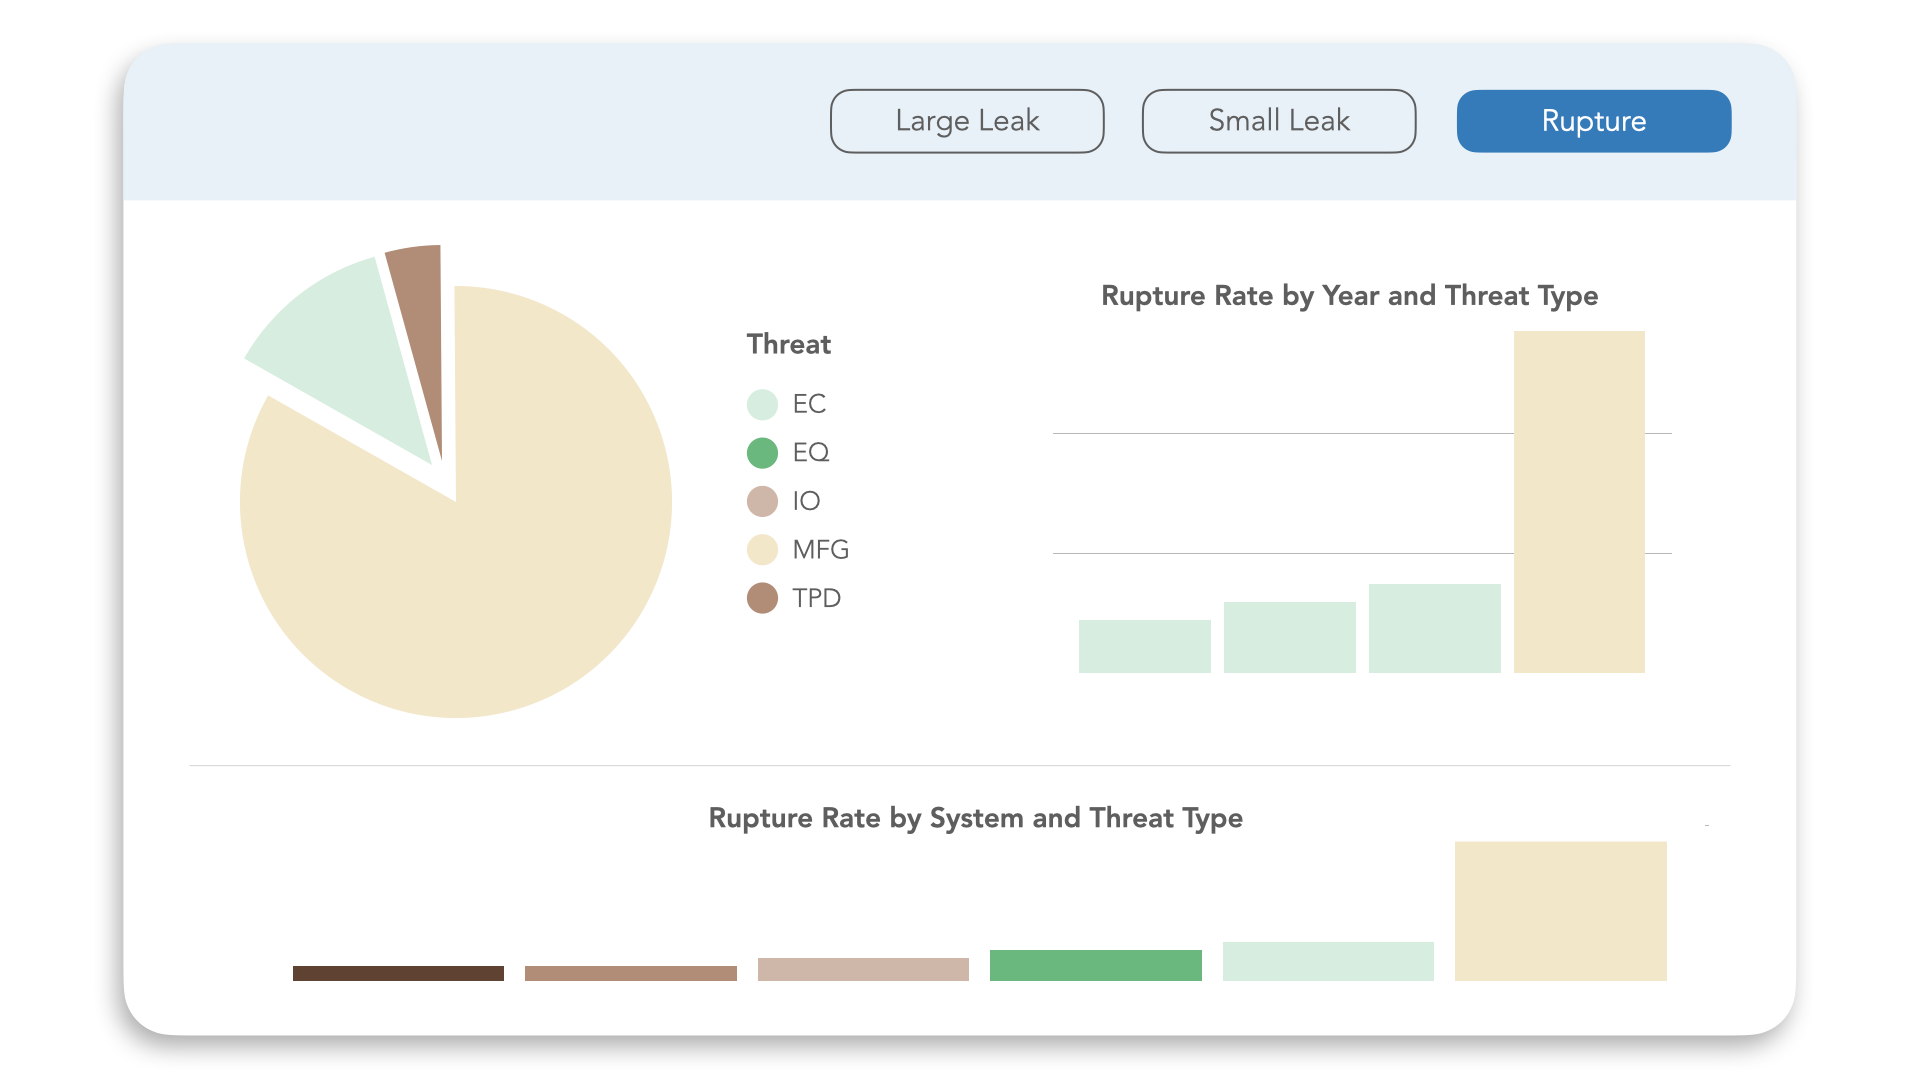1920x1080 pixels.
Task: Select the Rupture filter button
Action: 1593,120
